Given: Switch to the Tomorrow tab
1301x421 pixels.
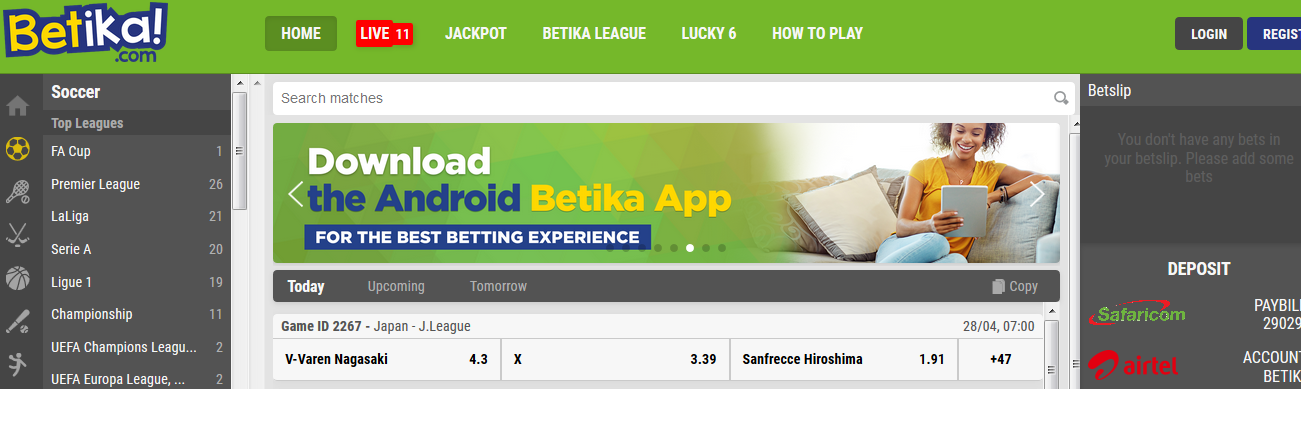Looking at the screenshot, I should [498, 286].
